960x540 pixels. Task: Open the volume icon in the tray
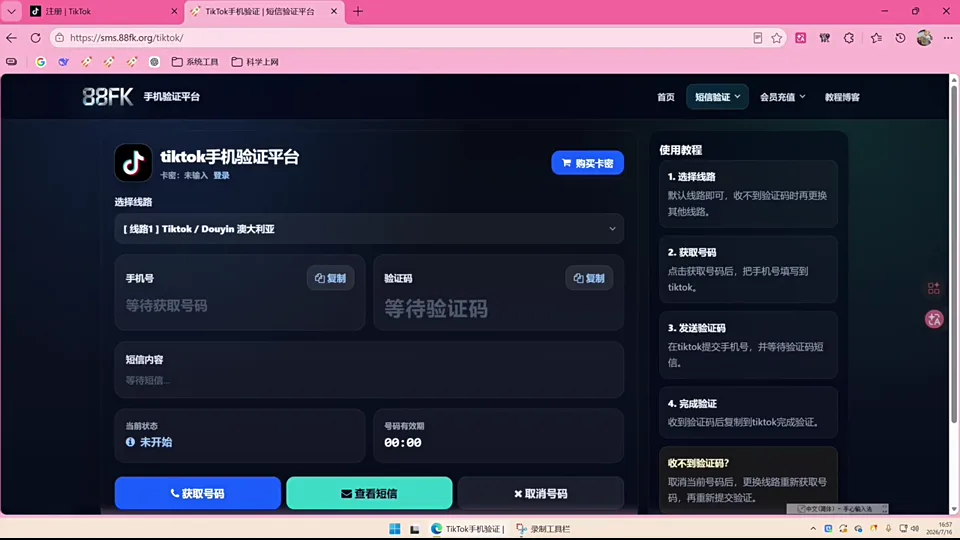[915, 528]
